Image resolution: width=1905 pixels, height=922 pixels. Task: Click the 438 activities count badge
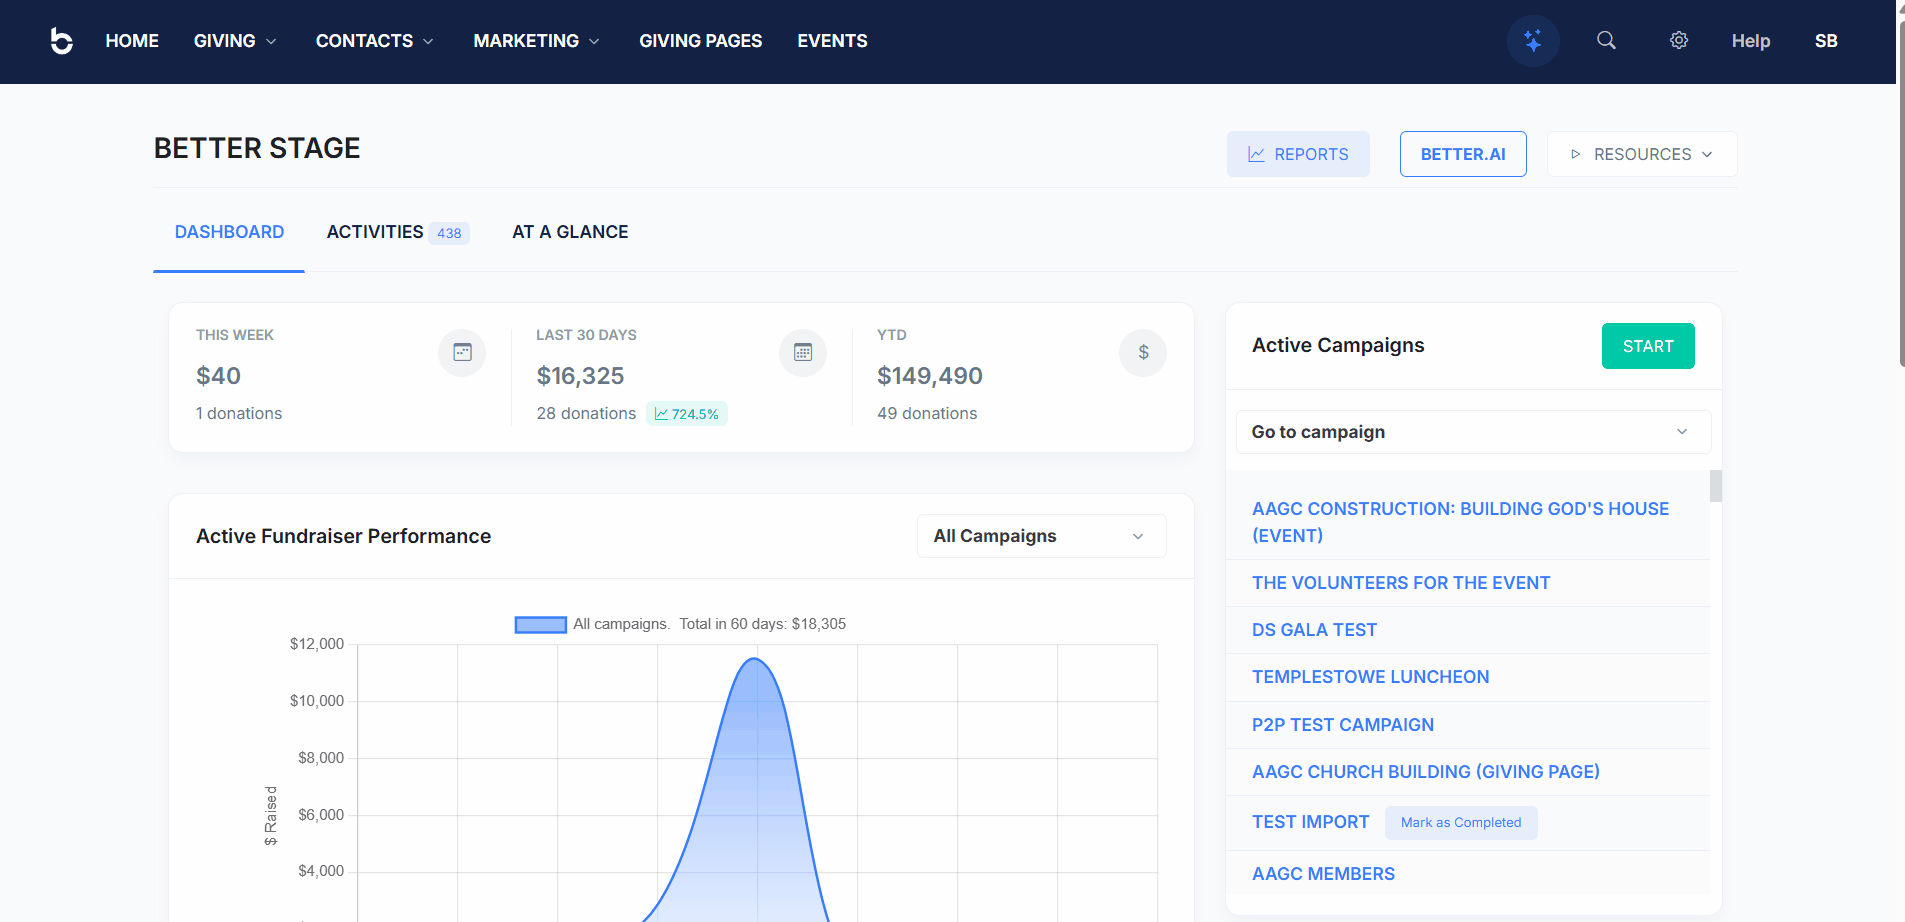[449, 233]
